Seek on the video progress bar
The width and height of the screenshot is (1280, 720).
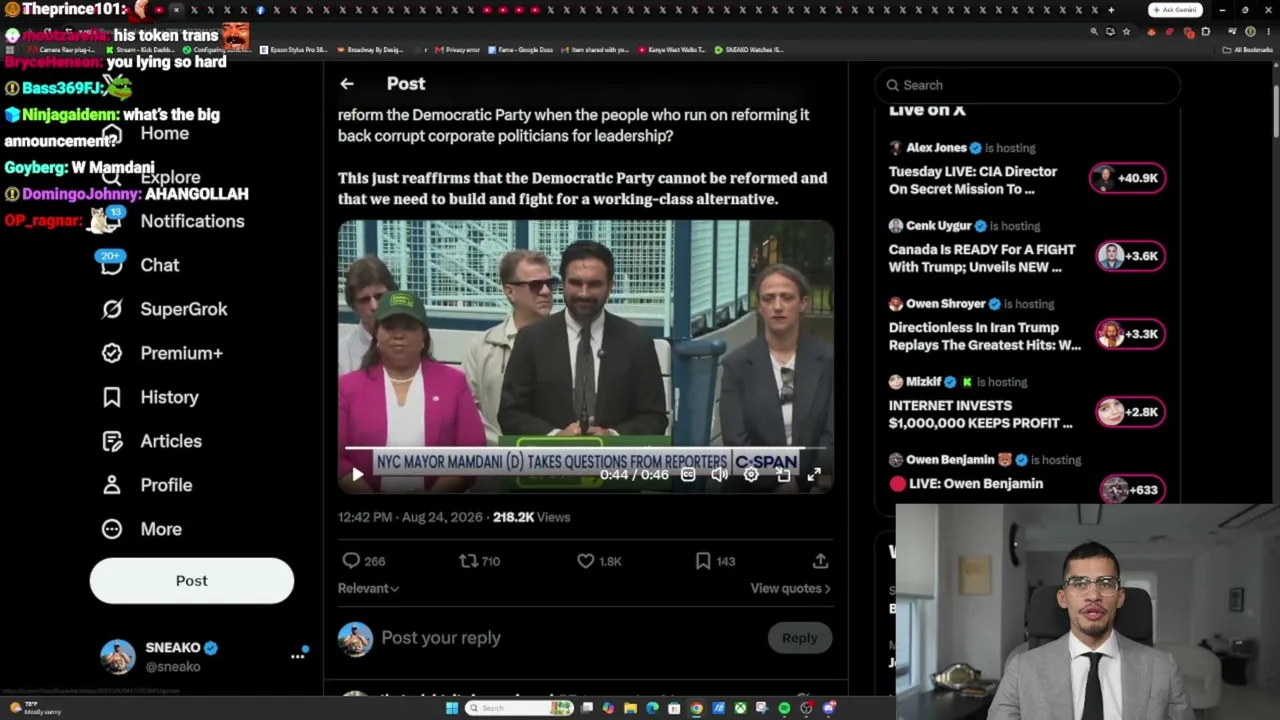click(x=586, y=448)
